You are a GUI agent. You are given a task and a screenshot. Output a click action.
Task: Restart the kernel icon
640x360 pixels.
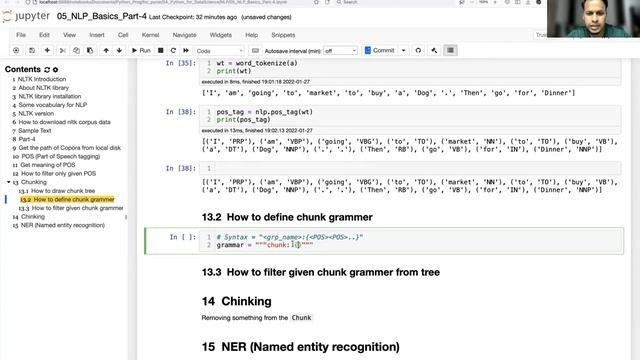(173, 51)
